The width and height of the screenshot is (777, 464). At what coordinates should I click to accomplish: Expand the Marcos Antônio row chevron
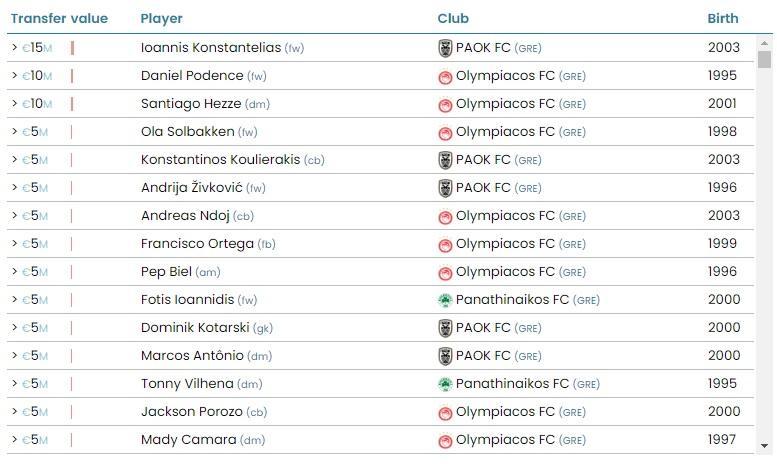click(x=14, y=355)
